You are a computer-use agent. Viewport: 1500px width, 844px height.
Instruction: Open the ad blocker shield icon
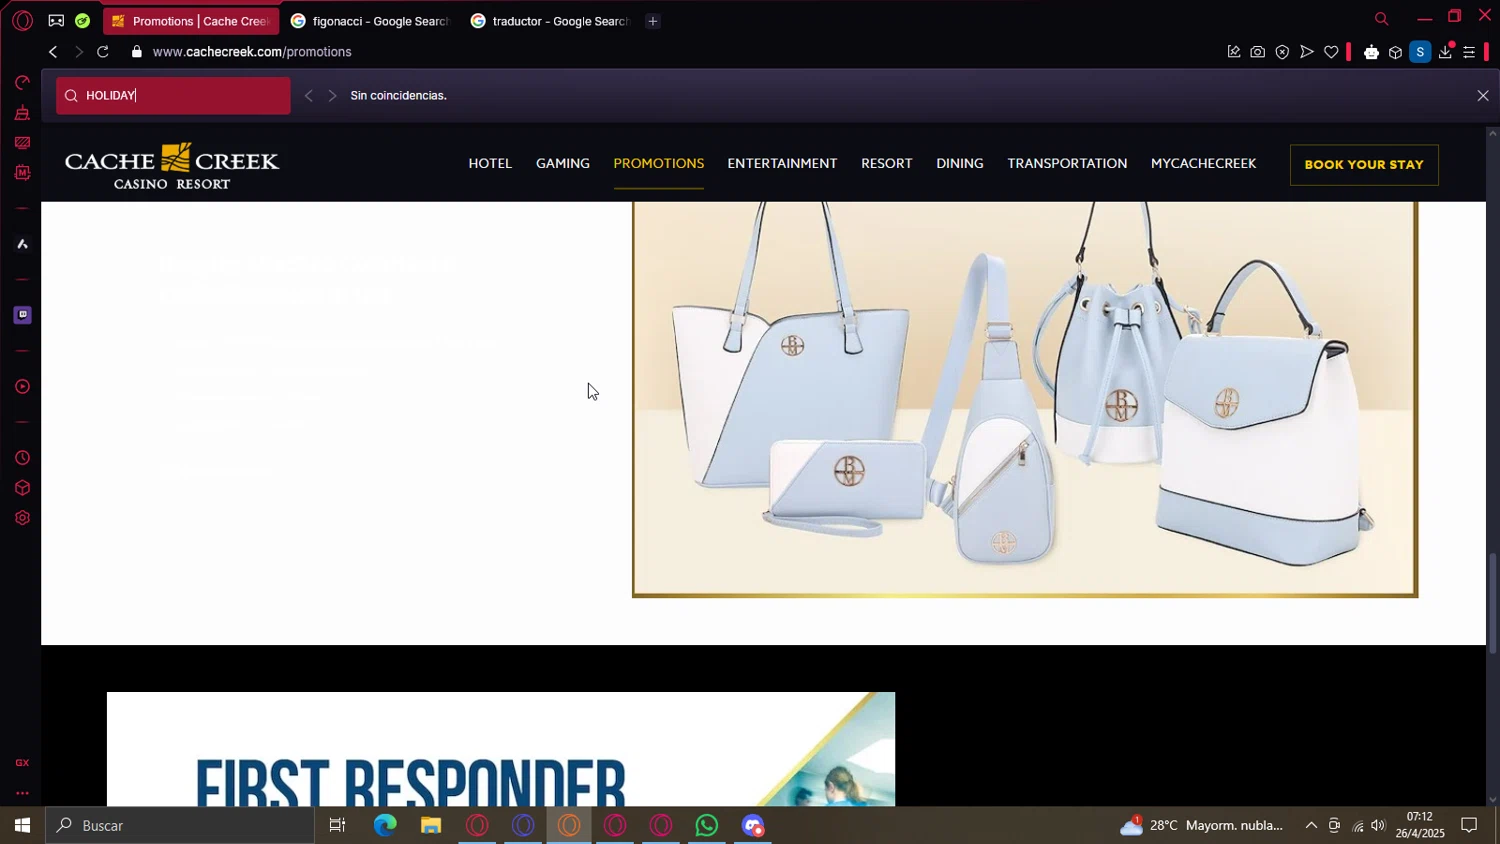coord(1282,52)
